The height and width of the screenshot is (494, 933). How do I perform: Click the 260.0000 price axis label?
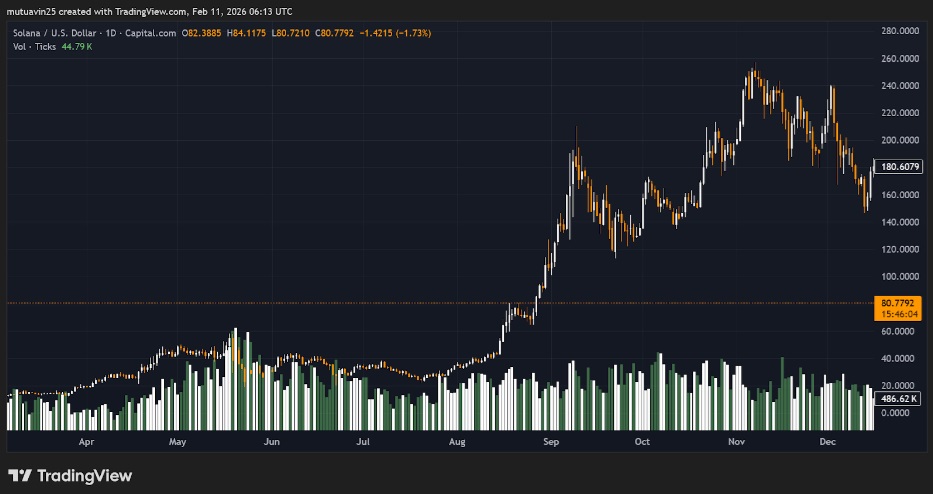click(x=900, y=59)
